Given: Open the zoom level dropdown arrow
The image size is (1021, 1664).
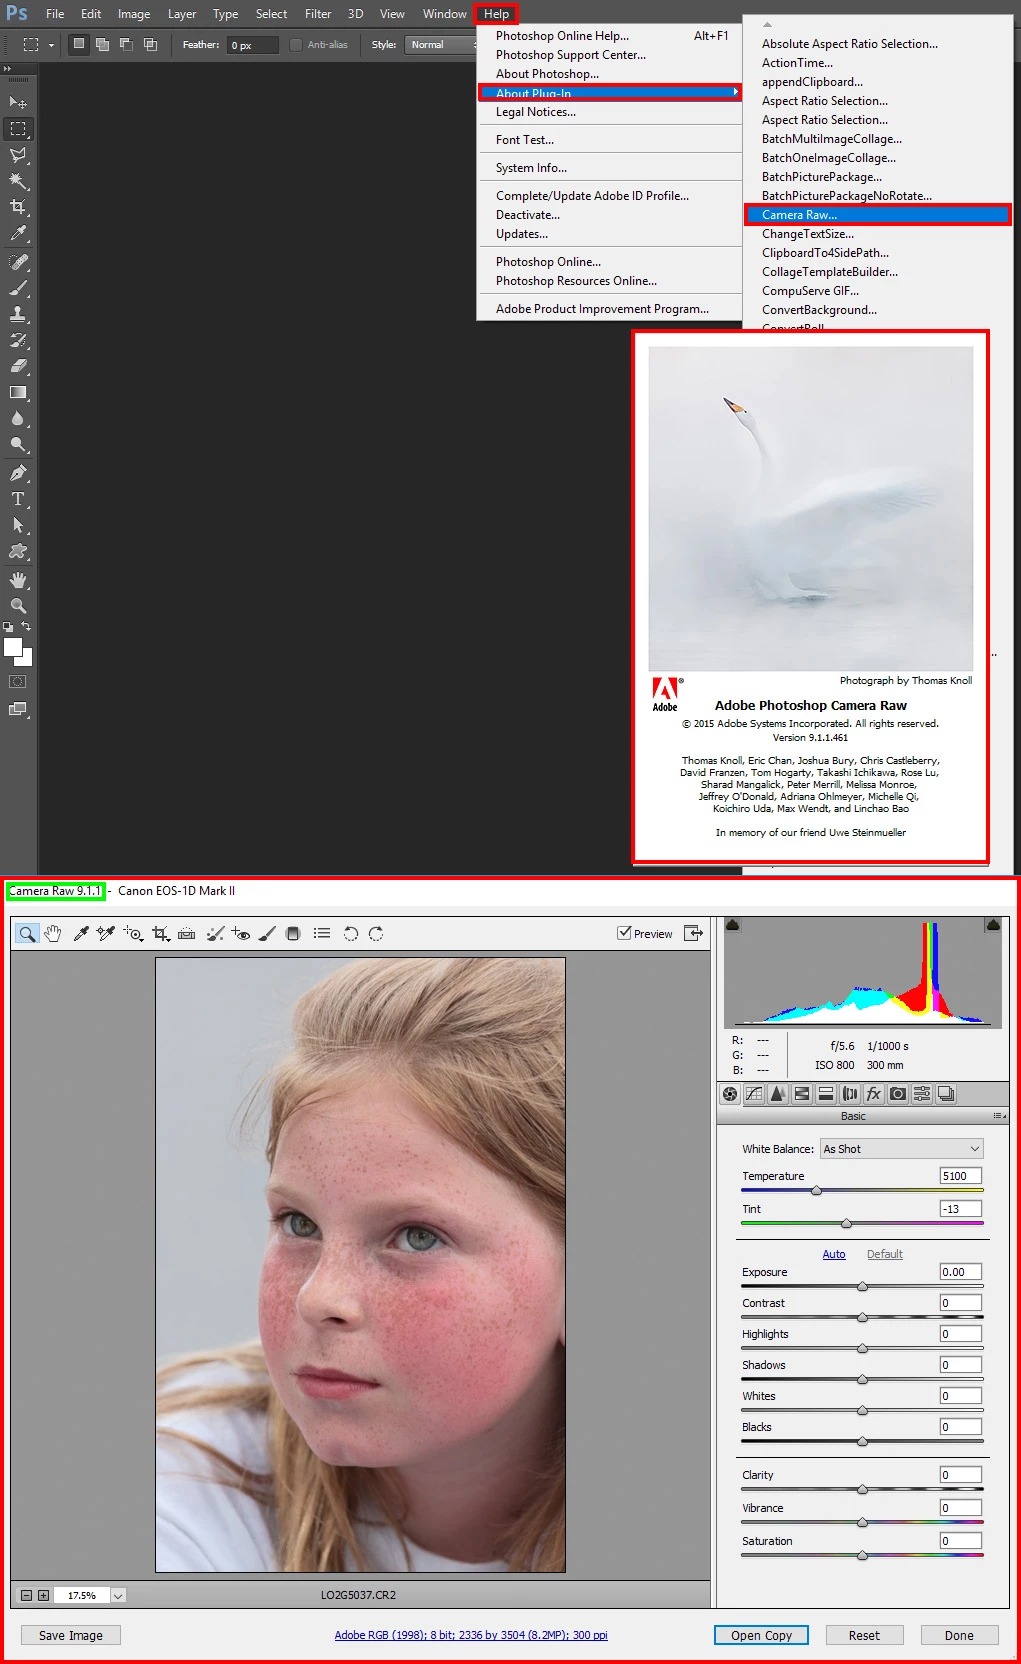Looking at the screenshot, I should coord(118,1595).
